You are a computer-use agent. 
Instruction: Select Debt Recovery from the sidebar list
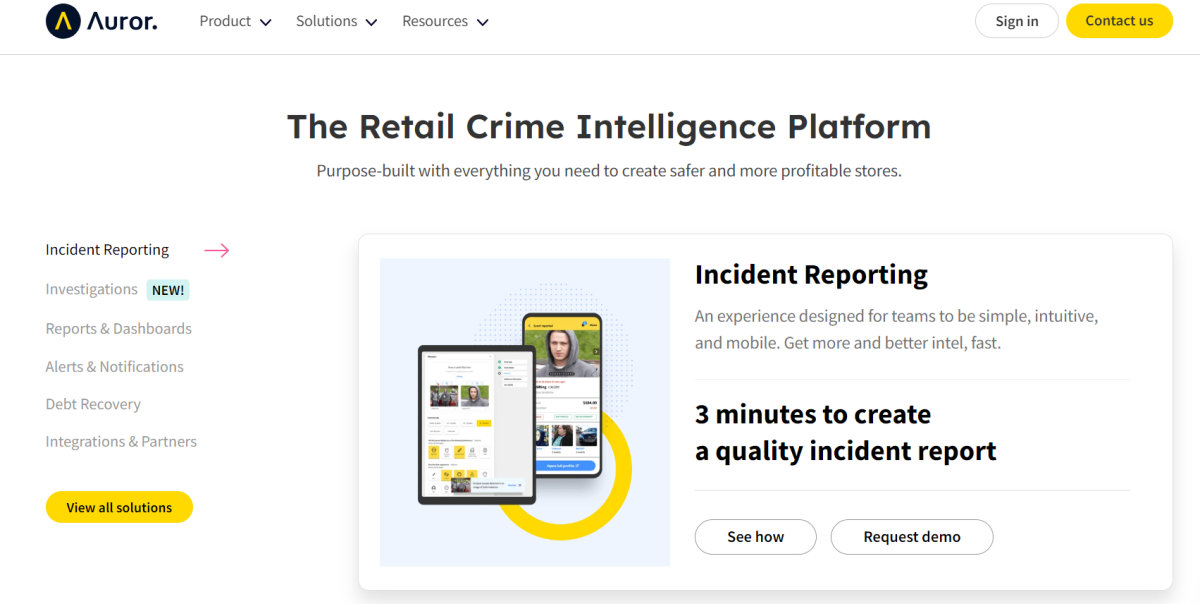click(93, 404)
